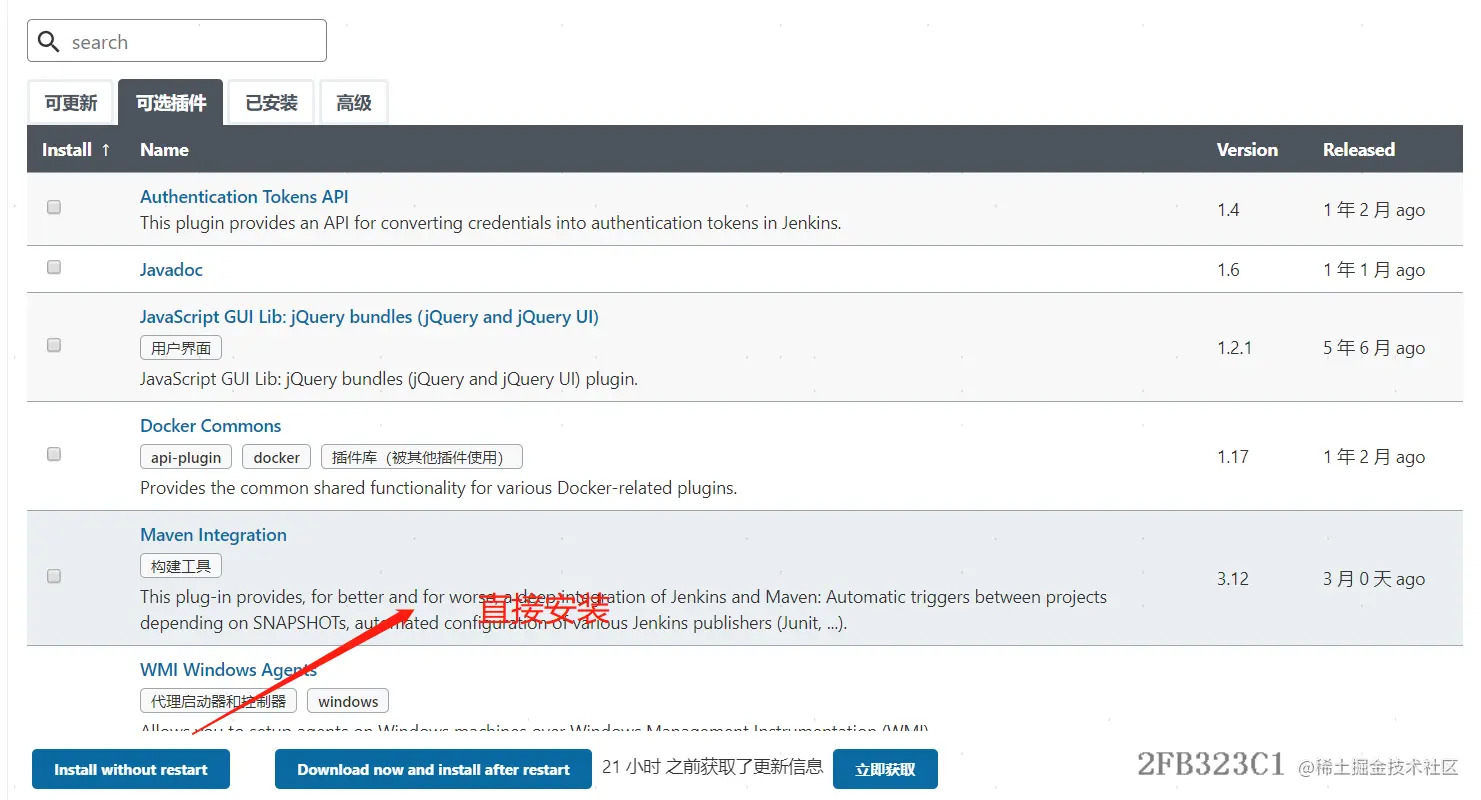Click the version 1.17 cell
This screenshot has height=800, width=1481.
click(x=1232, y=457)
